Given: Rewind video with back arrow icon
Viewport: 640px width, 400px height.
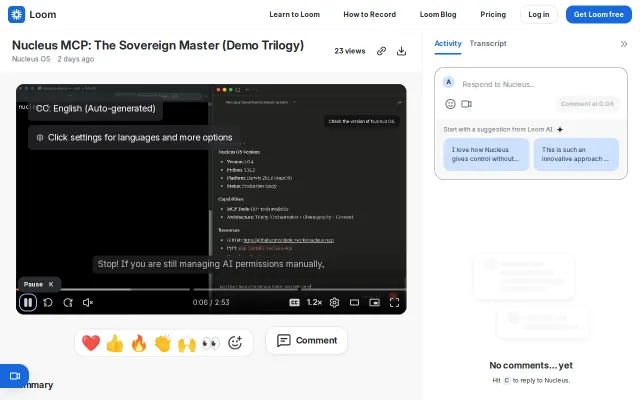Looking at the screenshot, I should (48, 302).
